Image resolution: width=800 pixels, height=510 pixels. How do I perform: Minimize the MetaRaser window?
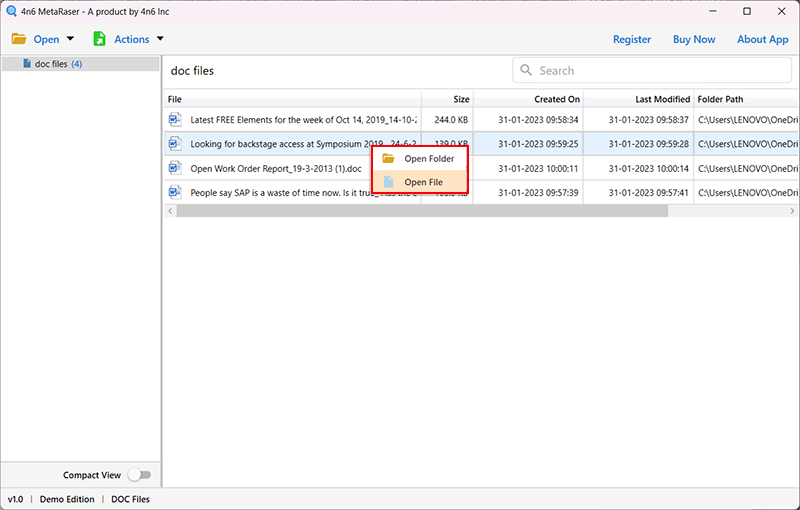[x=713, y=11]
